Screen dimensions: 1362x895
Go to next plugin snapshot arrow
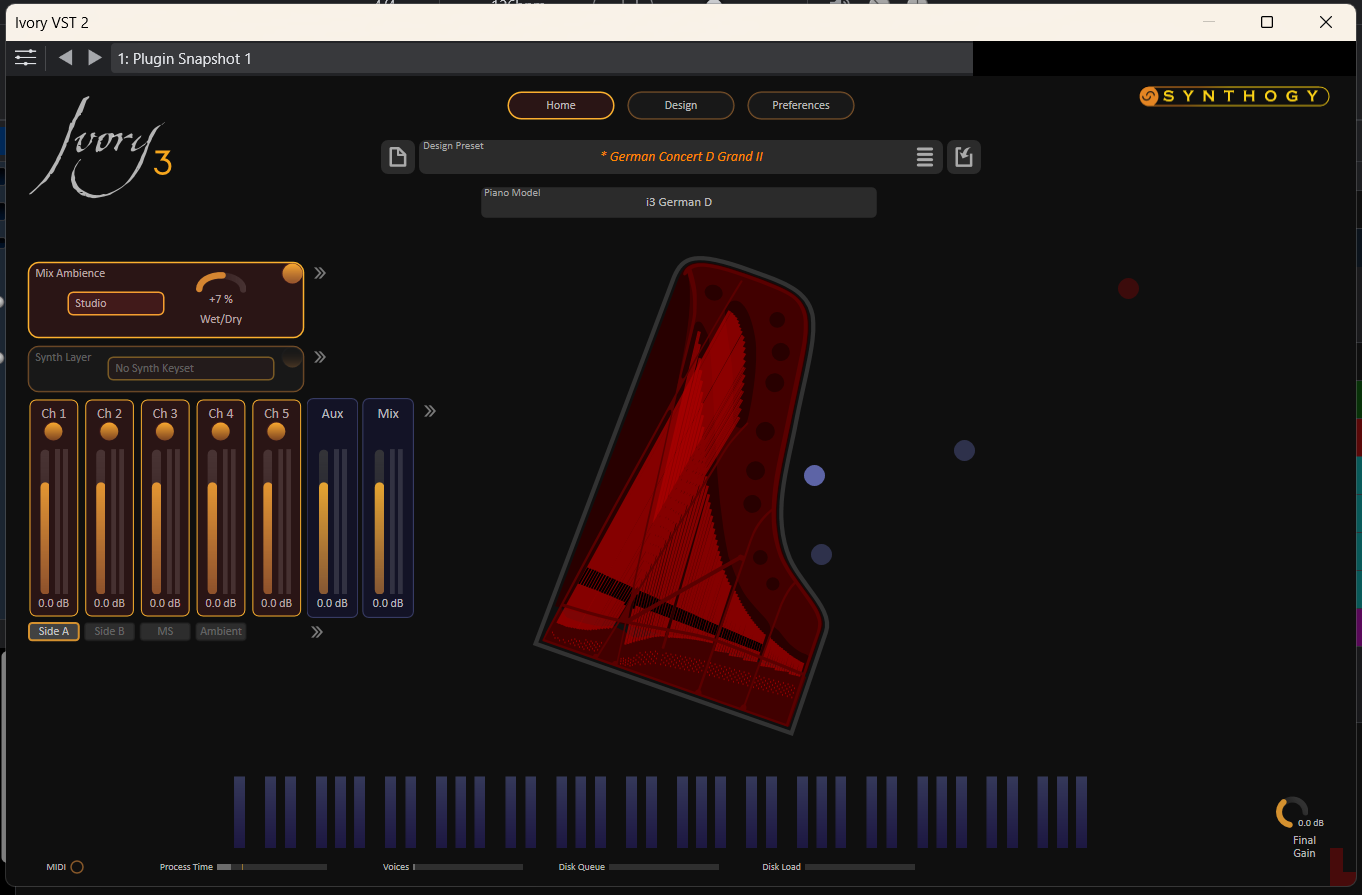(x=95, y=58)
